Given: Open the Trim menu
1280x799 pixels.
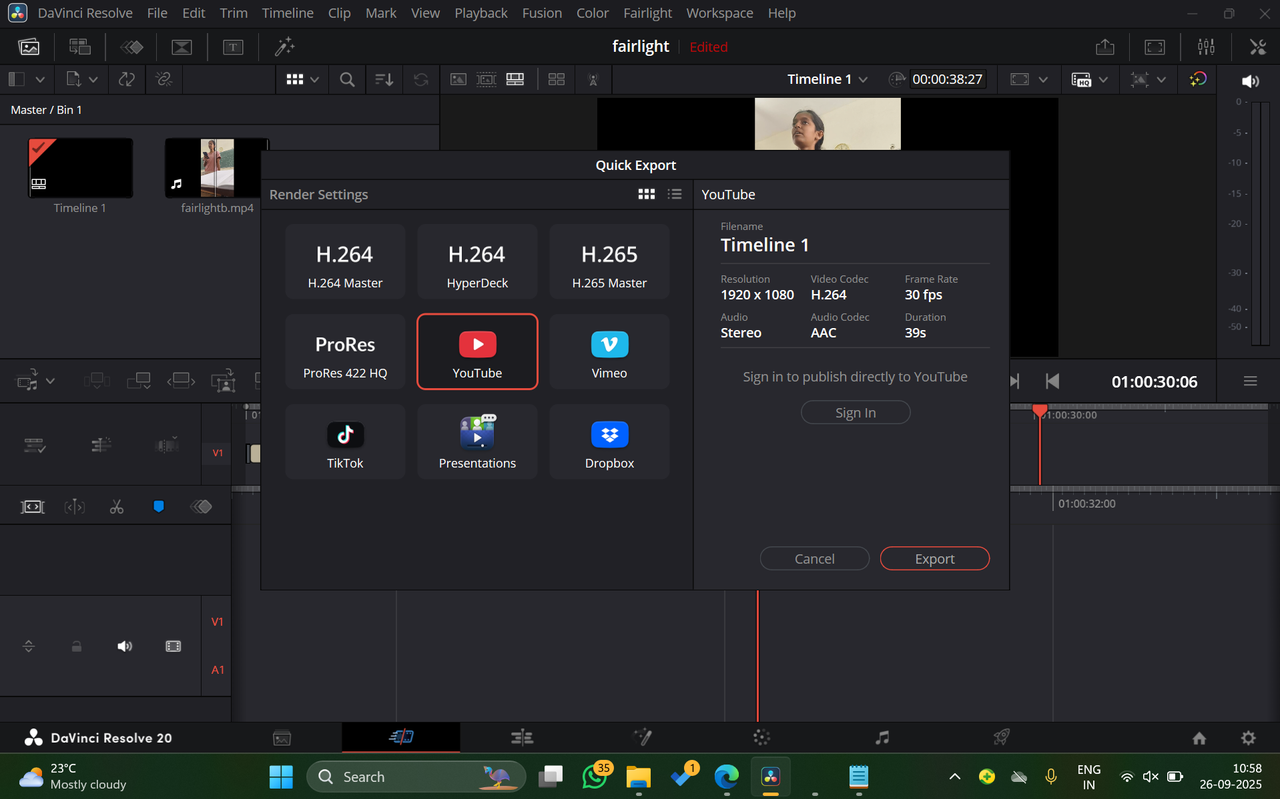Looking at the screenshot, I should 233,13.
